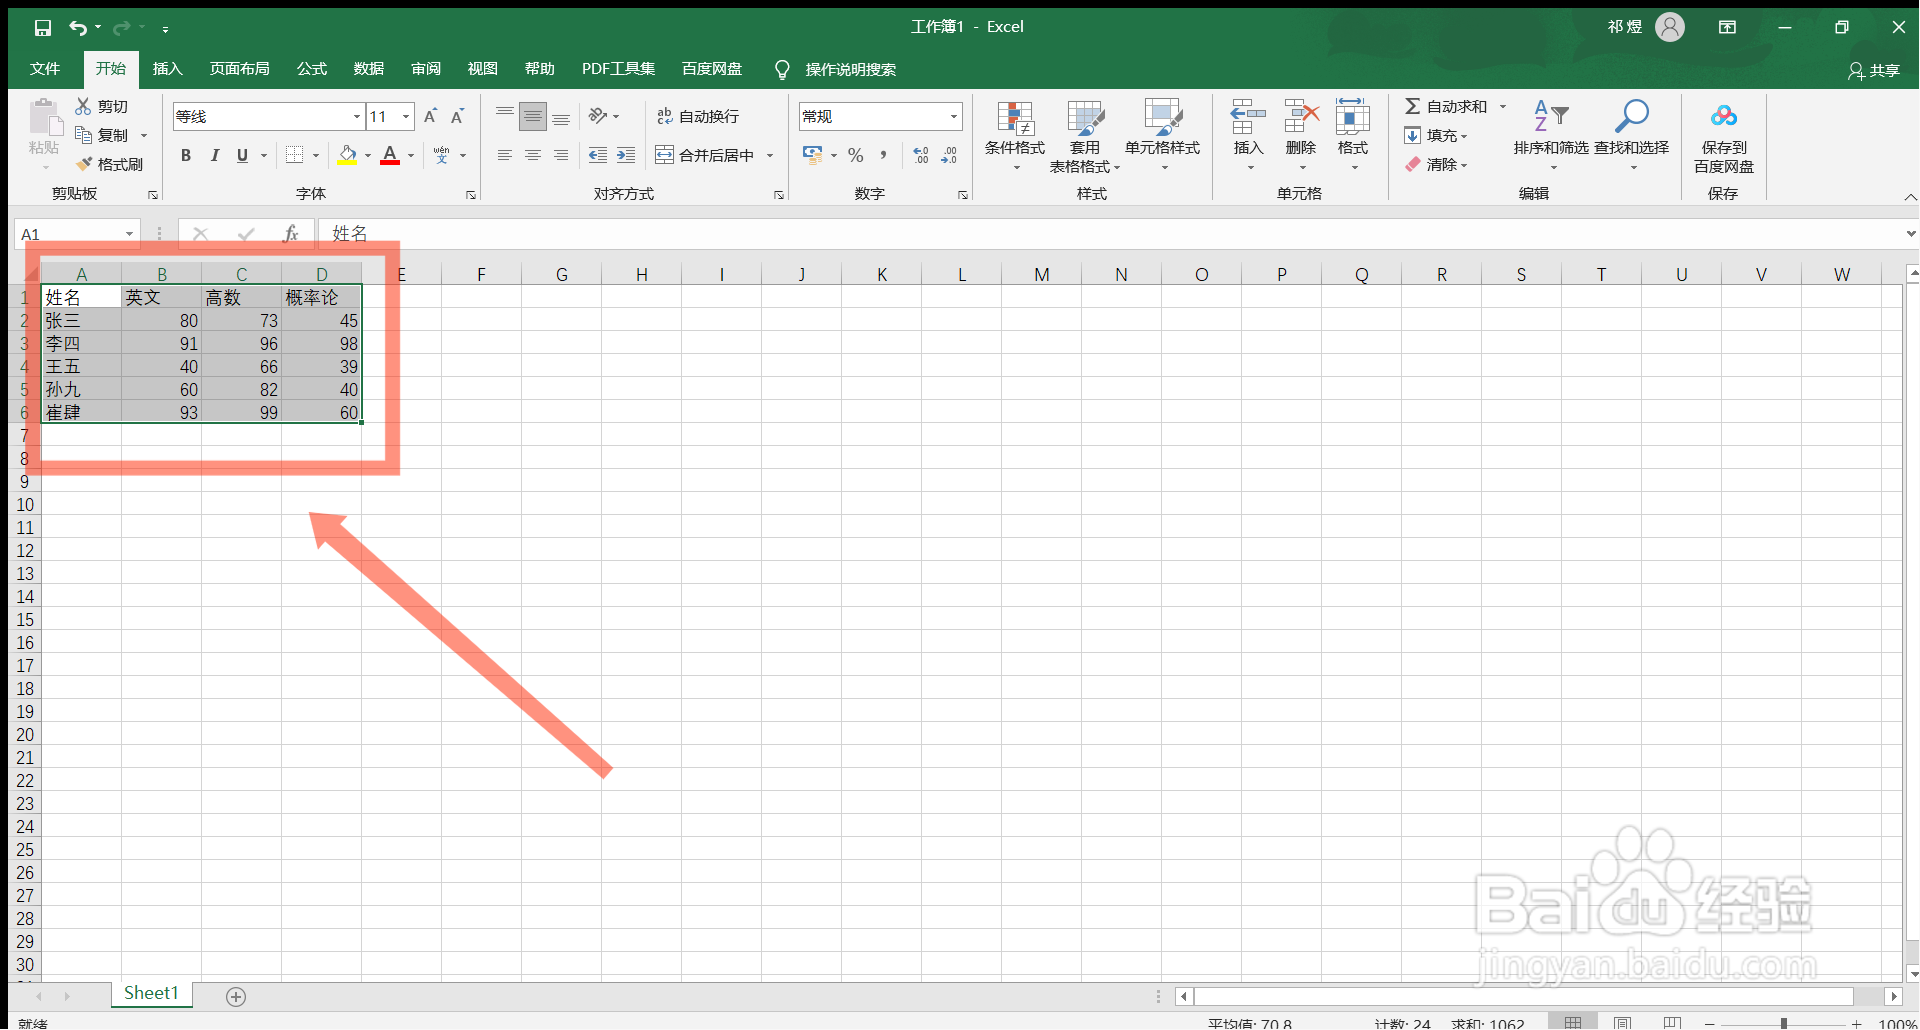The image size is (1920, 1030).
Task: Click Merge and Center (合并后居中)
Action: 706,155
